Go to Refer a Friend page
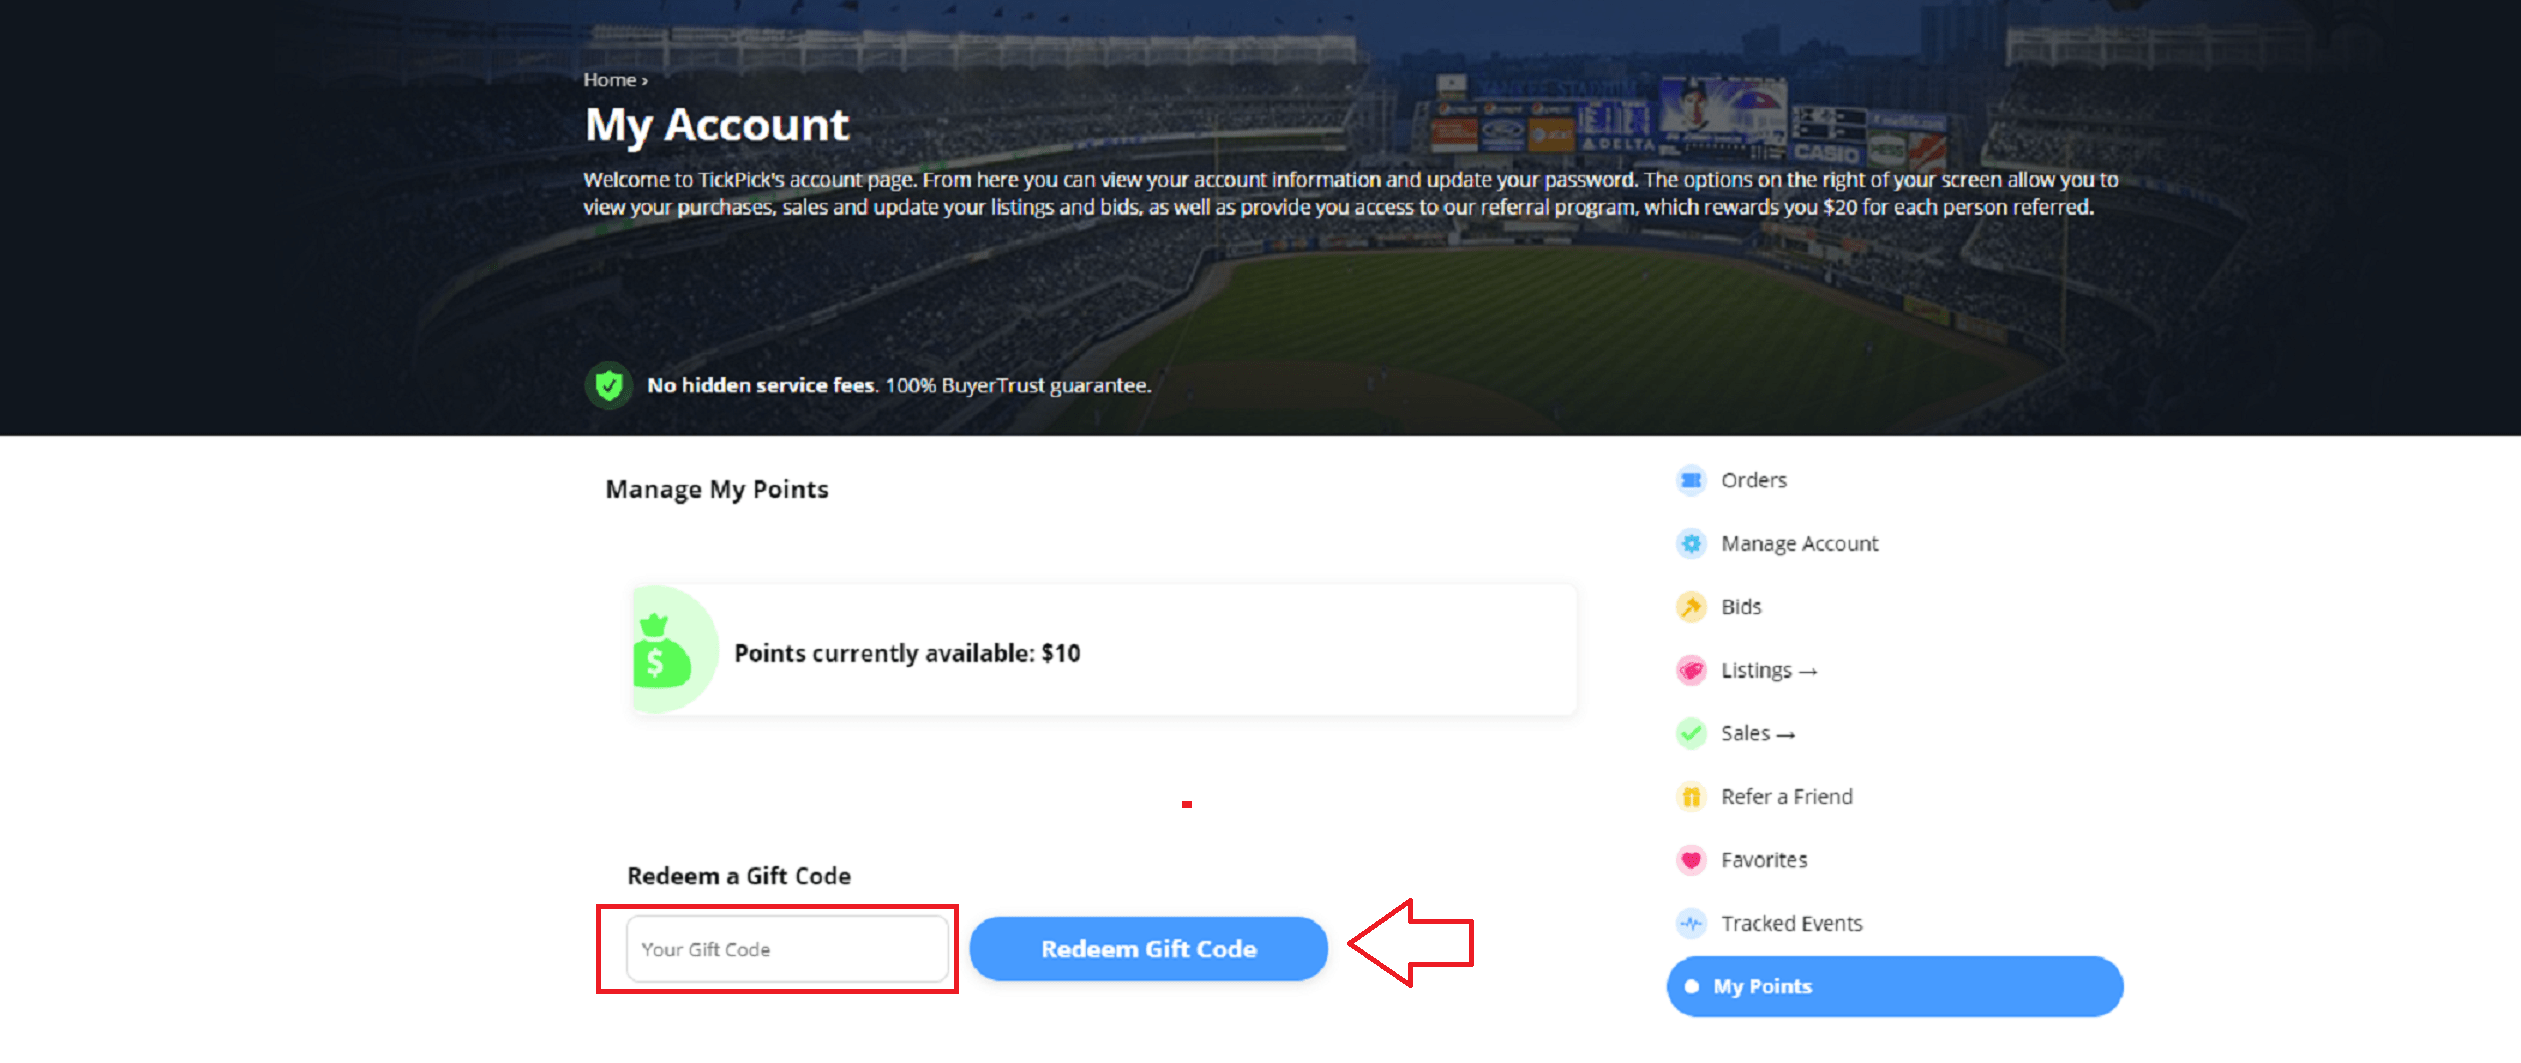Screen dimensions: 2521x1063 point(1786,796)
